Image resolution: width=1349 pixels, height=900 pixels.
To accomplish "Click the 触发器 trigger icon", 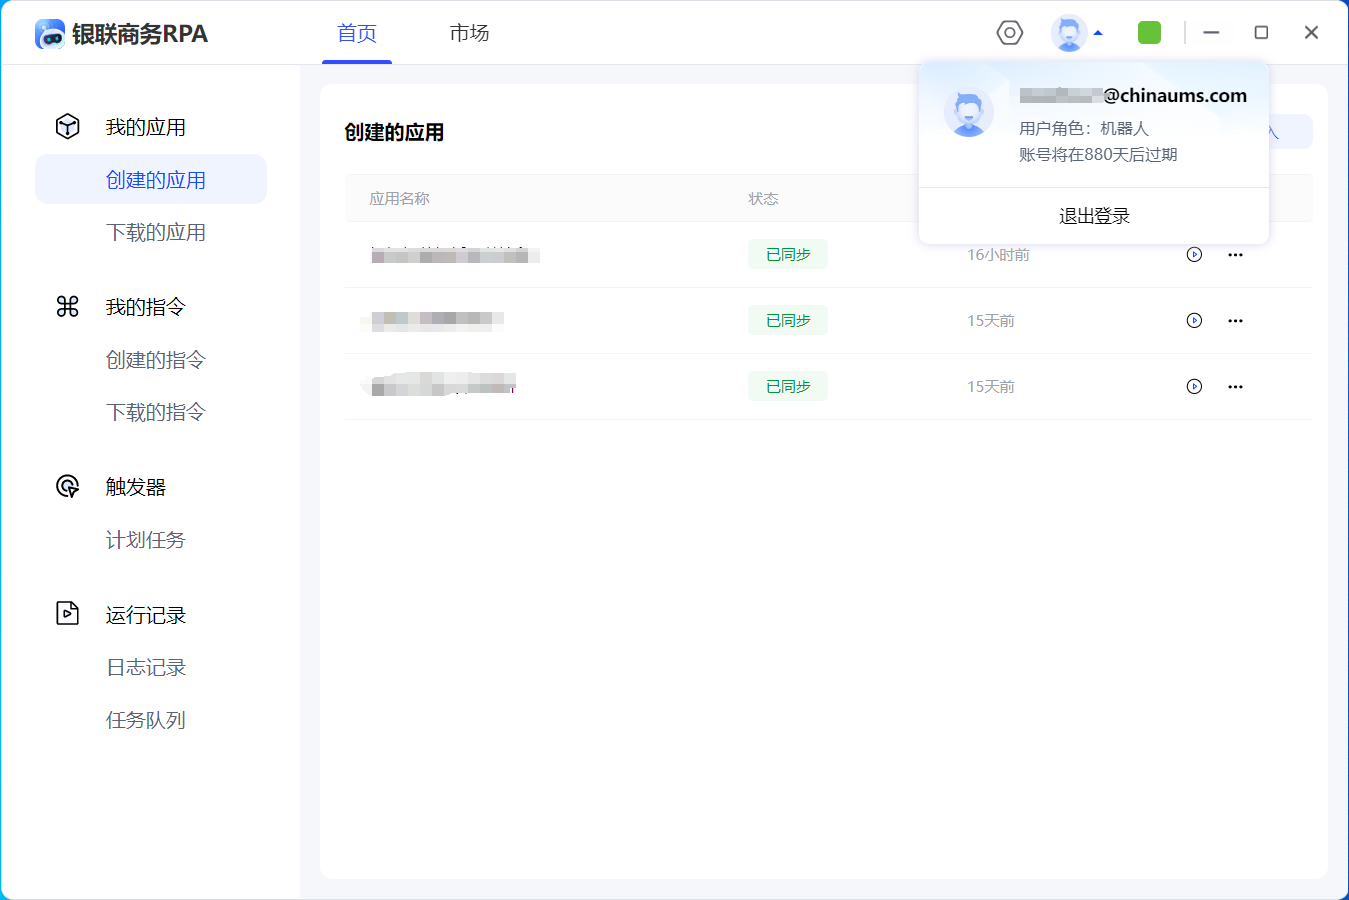I will pyautogui.click(x=67, y=486).
